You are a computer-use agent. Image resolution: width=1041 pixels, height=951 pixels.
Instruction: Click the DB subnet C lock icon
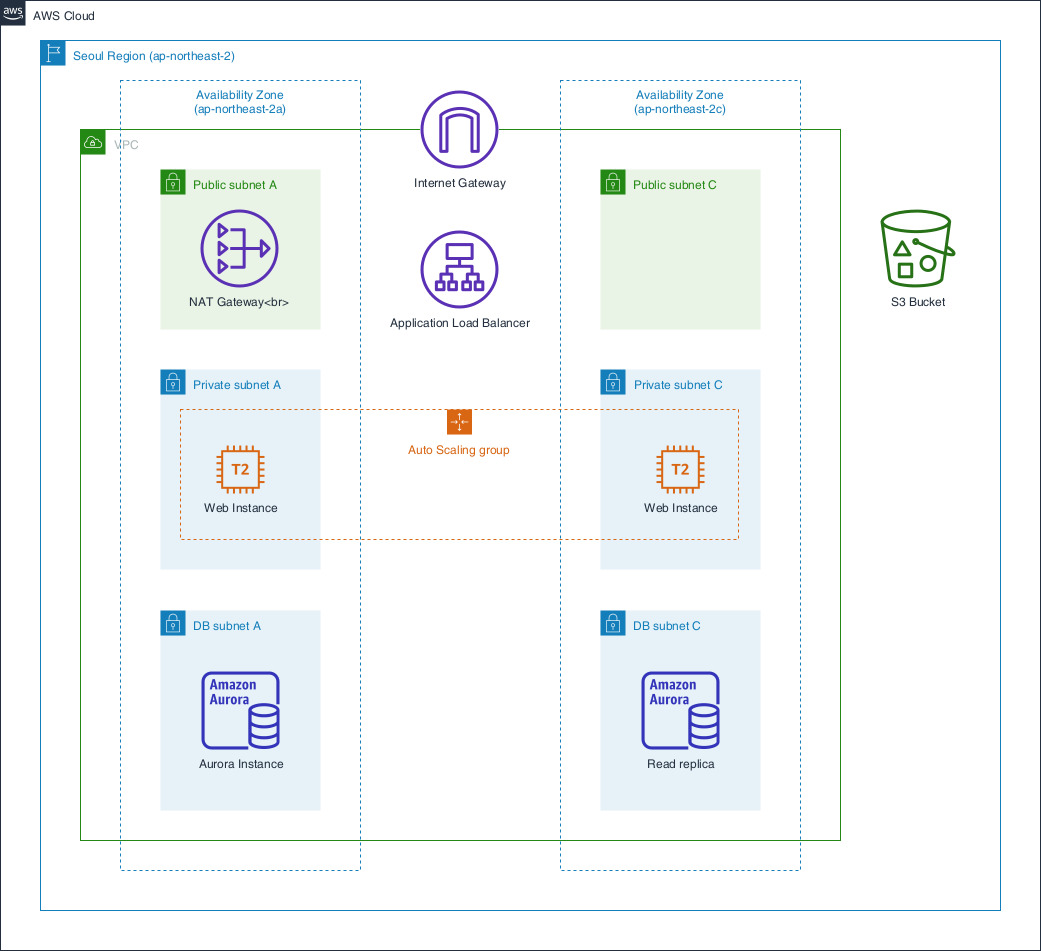coord(613,623)
